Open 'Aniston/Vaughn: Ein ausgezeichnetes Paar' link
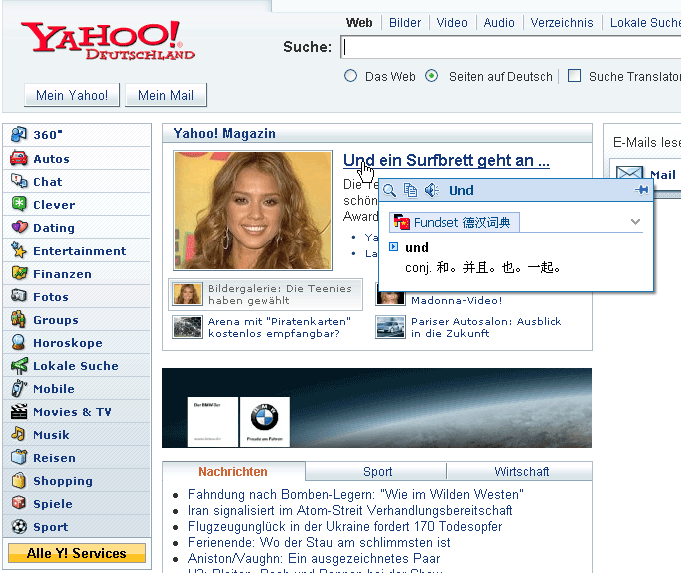This screenshot has width=681, height=573. point(314,558)
